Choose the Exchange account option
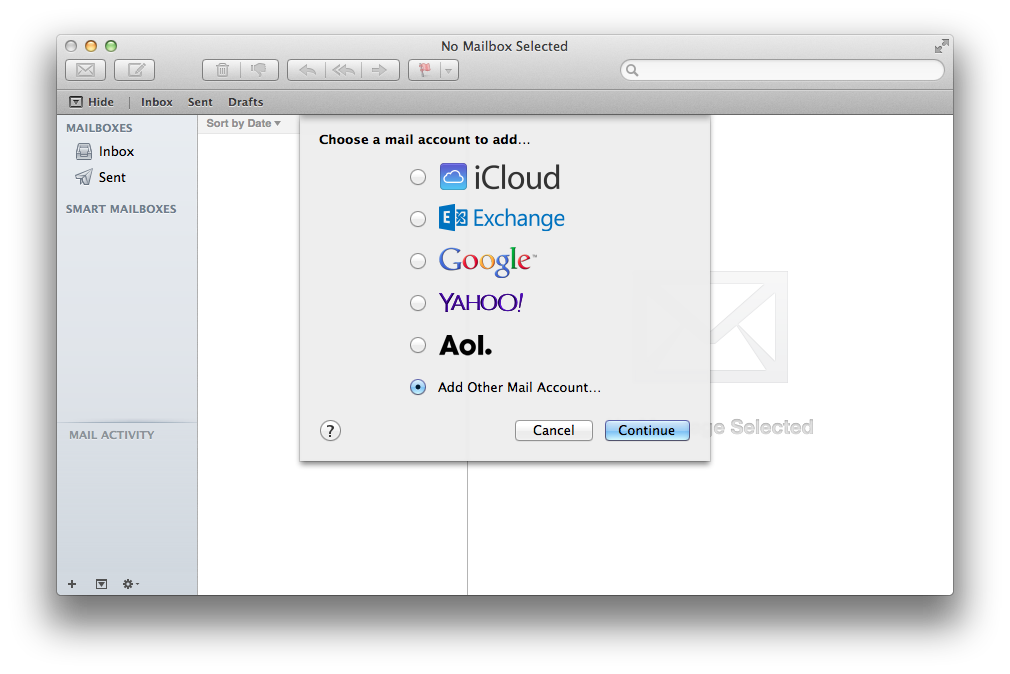The height and width of the screenshot is (674, 1010). (x=418, y=219)
